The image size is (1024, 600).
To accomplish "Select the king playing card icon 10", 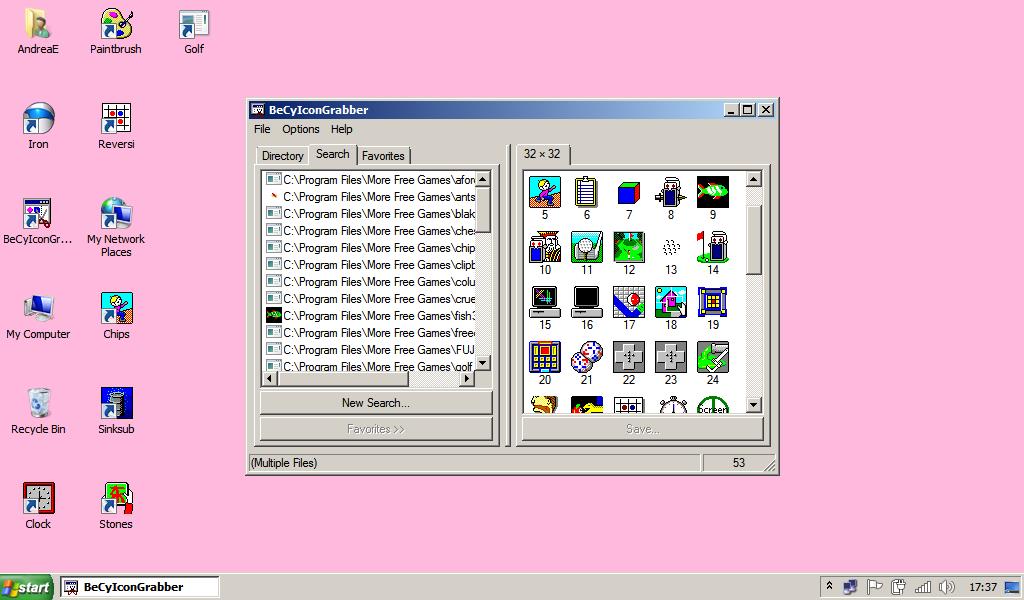I will click(544, 246).
